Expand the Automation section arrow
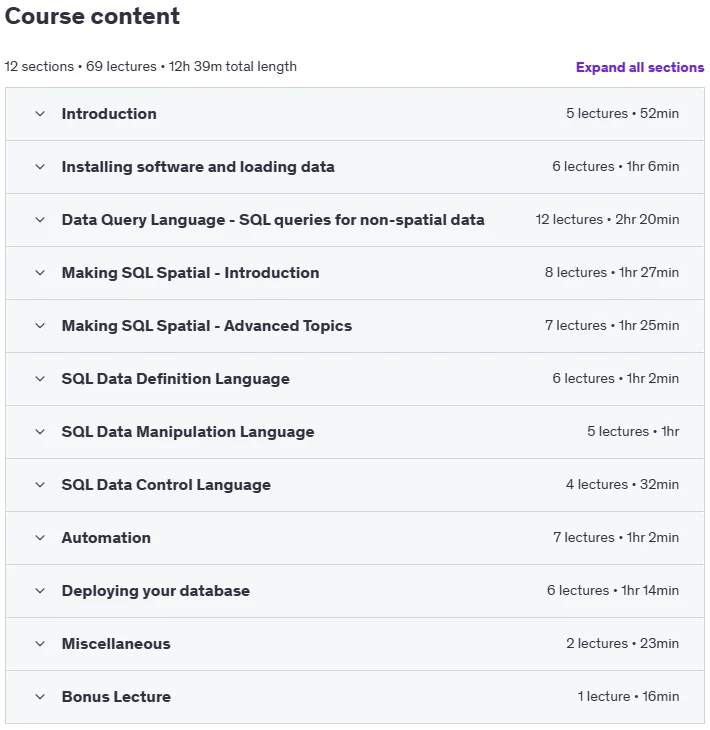 pyautogui.click(x=40, y=538)
